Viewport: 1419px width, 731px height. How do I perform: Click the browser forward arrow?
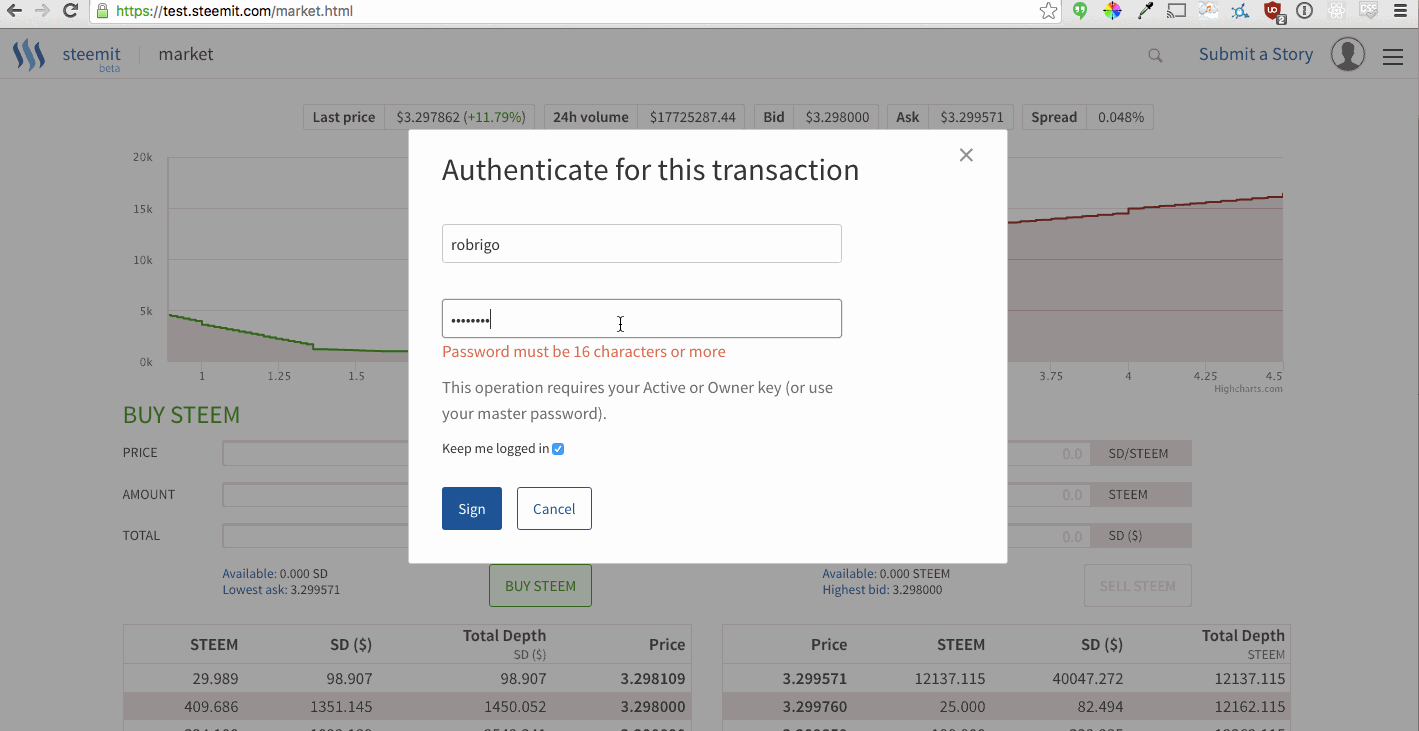(x=42, y=11)
